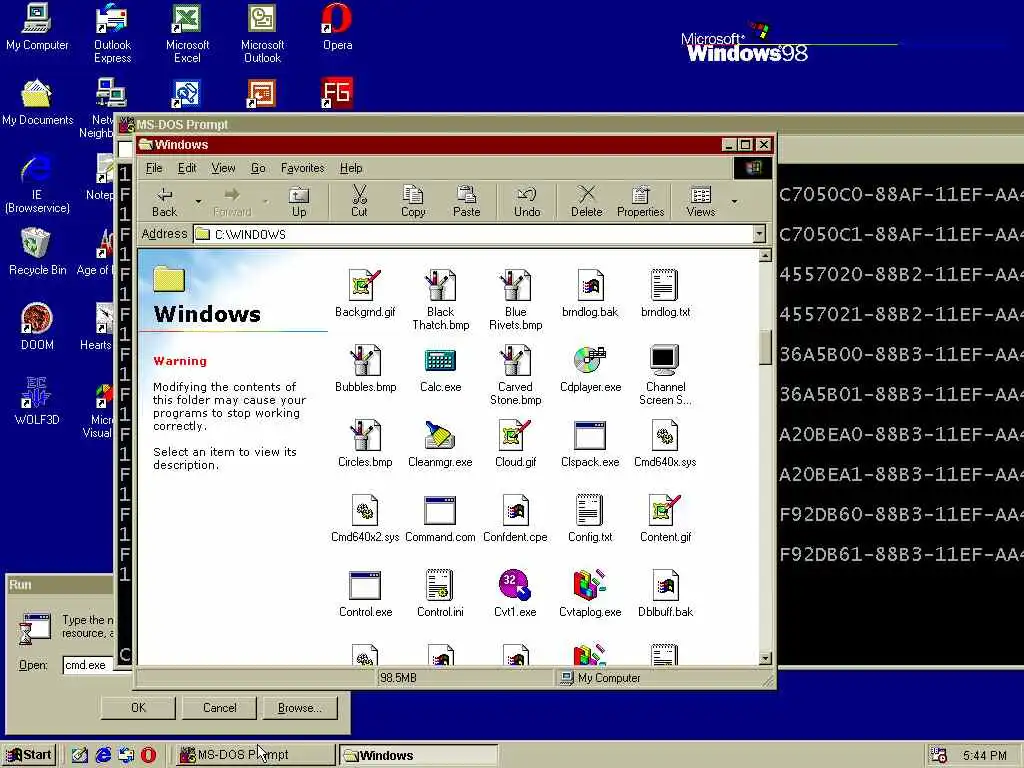Expand the Views dropdown arrow
The height and width of the screenshot is (768, 1024).
735,201
